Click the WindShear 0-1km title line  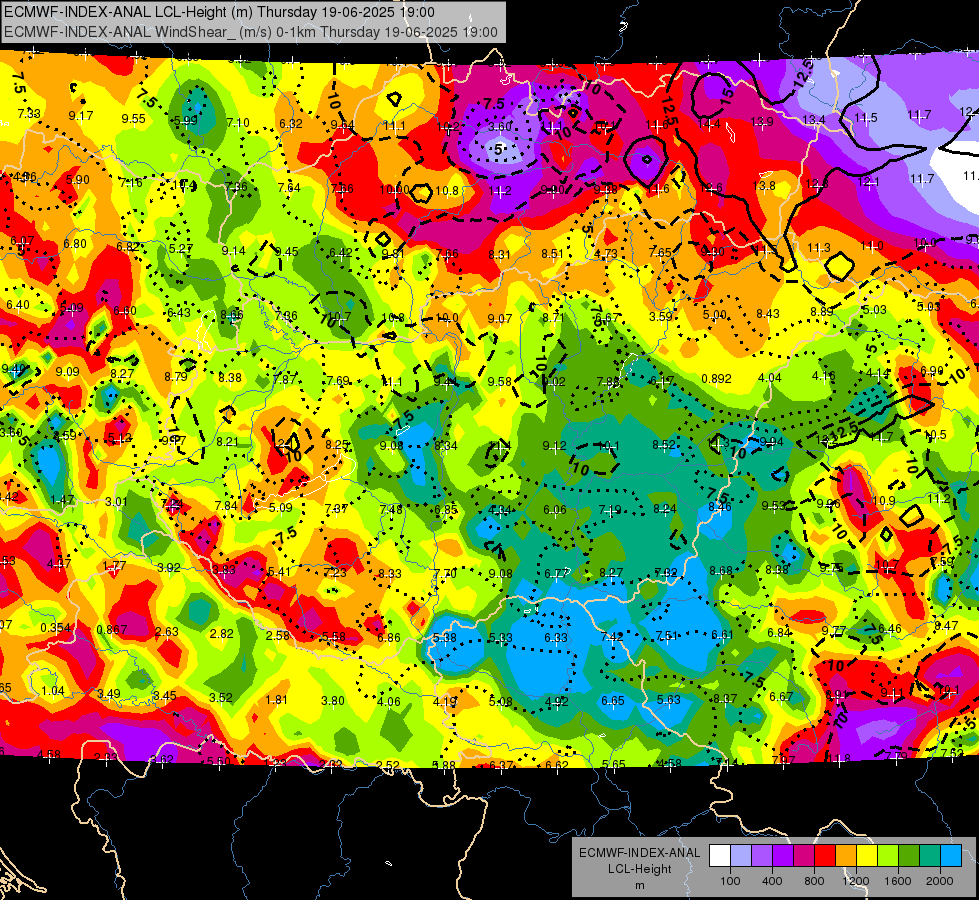coord(251,32)
